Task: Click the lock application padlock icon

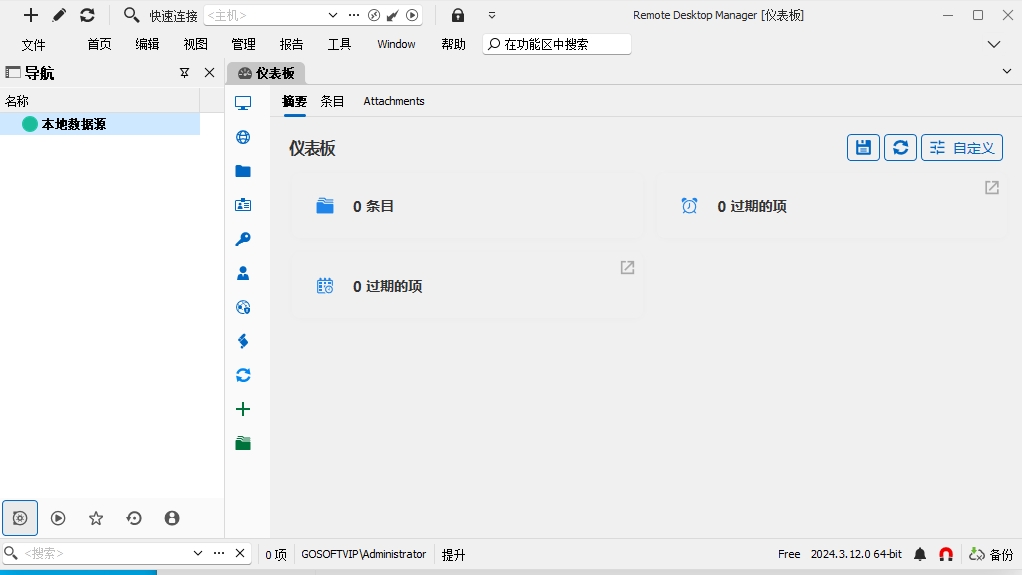Action: (x=458, y=15)
